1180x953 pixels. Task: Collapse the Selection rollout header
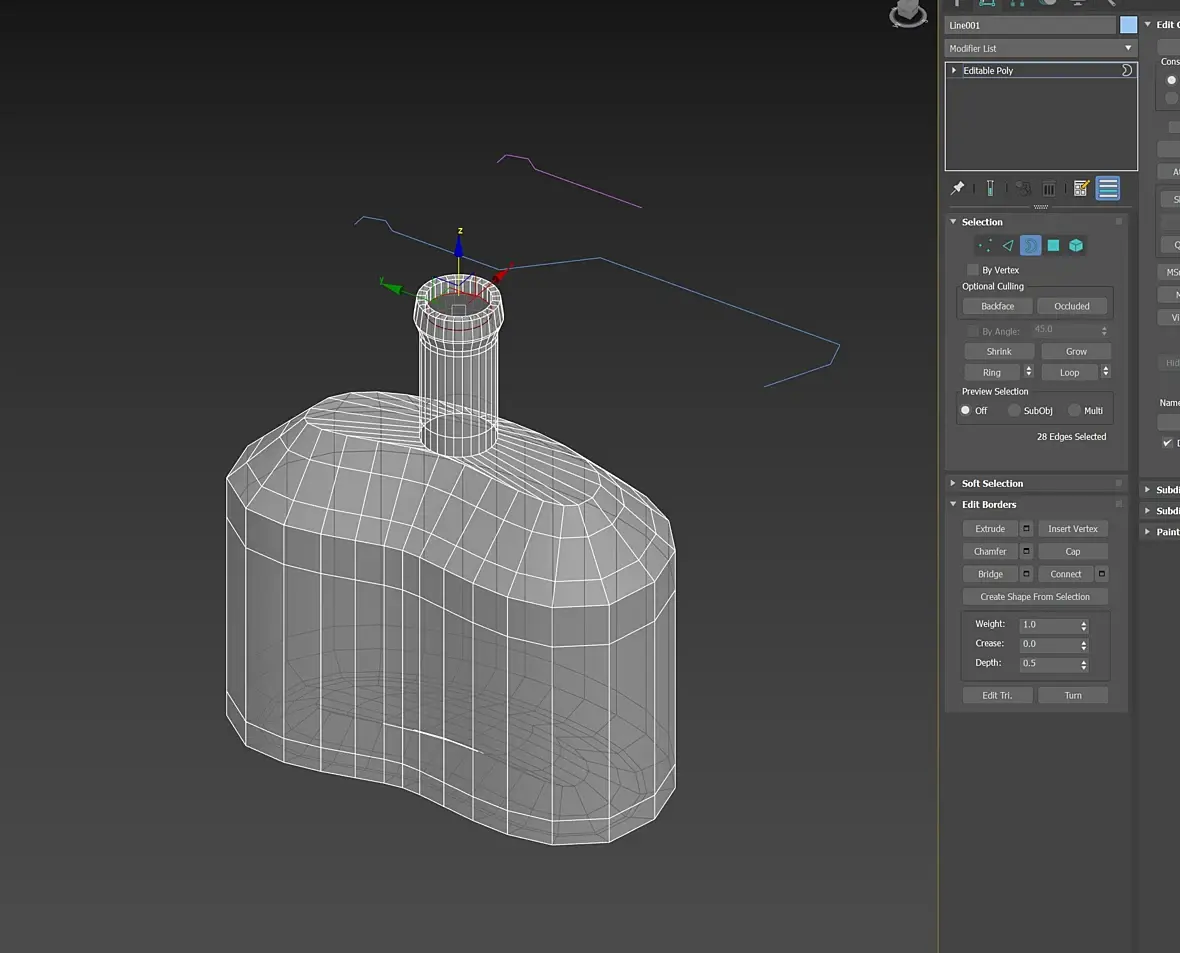click(981, 222)
